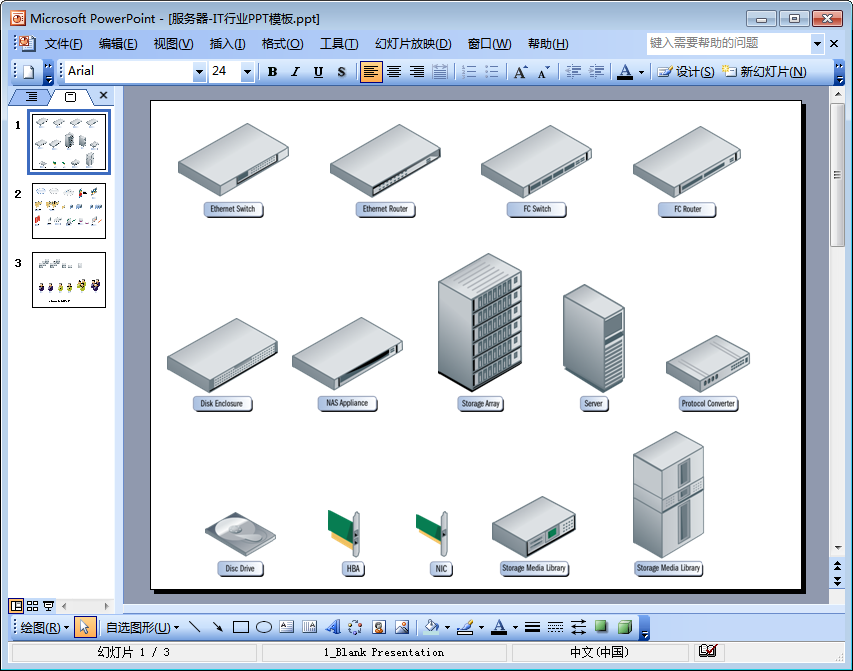Toggle underline formatting

pos(318,71)
